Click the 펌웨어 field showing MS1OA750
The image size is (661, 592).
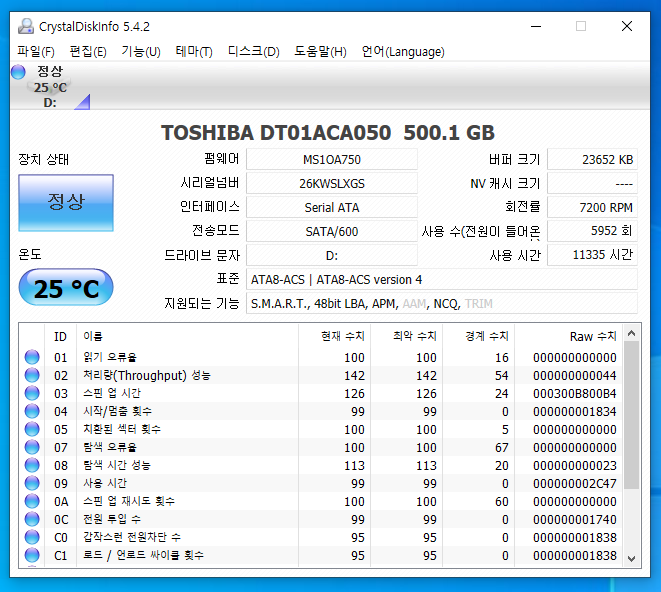point(332,160)
